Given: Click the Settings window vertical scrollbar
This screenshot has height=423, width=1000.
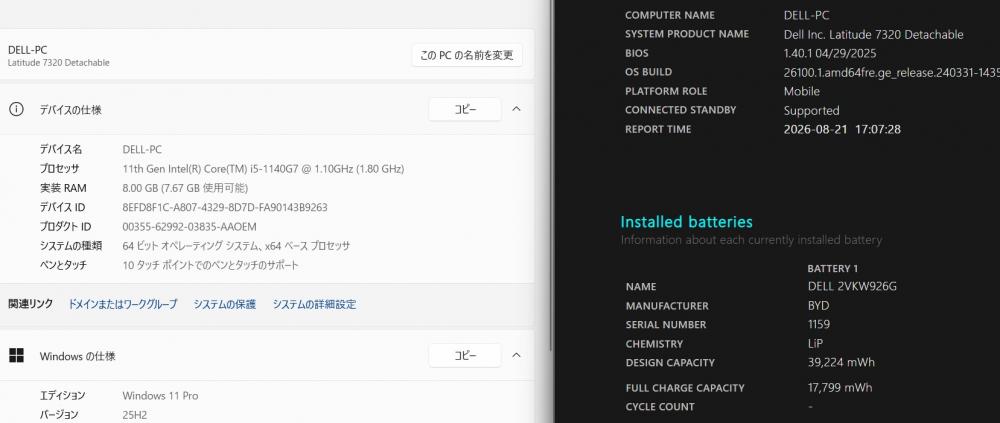Looking at the screenshot, I should [x=551, y=175].
